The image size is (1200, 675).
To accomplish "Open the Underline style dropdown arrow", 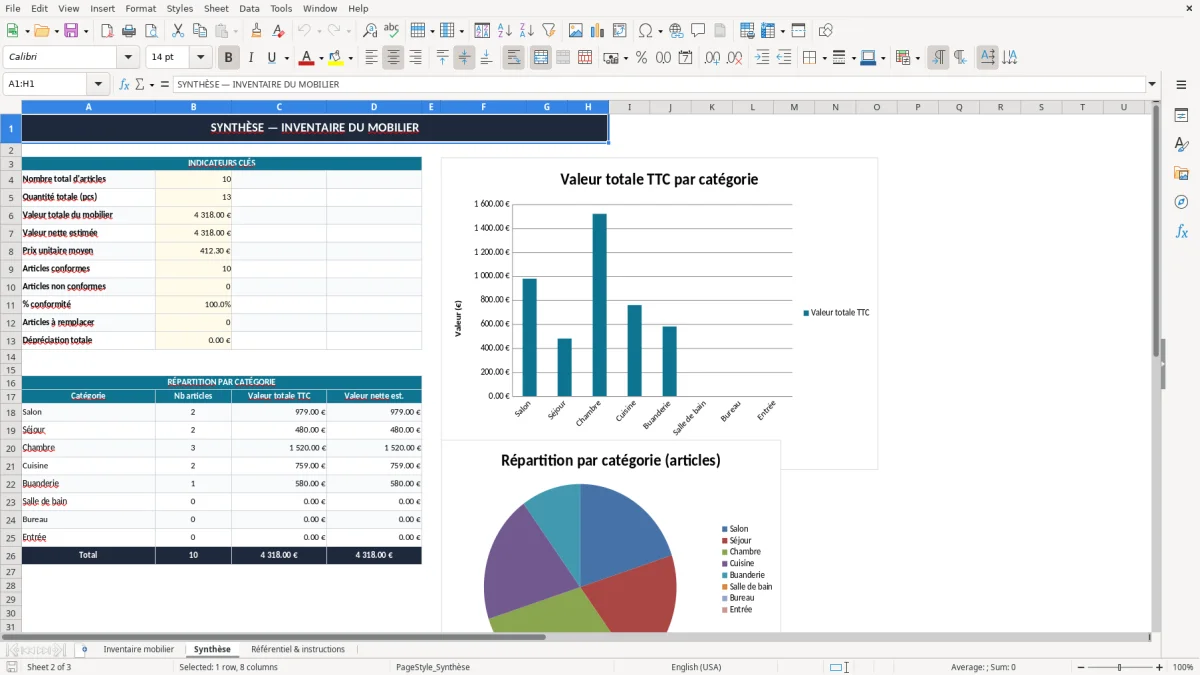I will coord(286,58).
